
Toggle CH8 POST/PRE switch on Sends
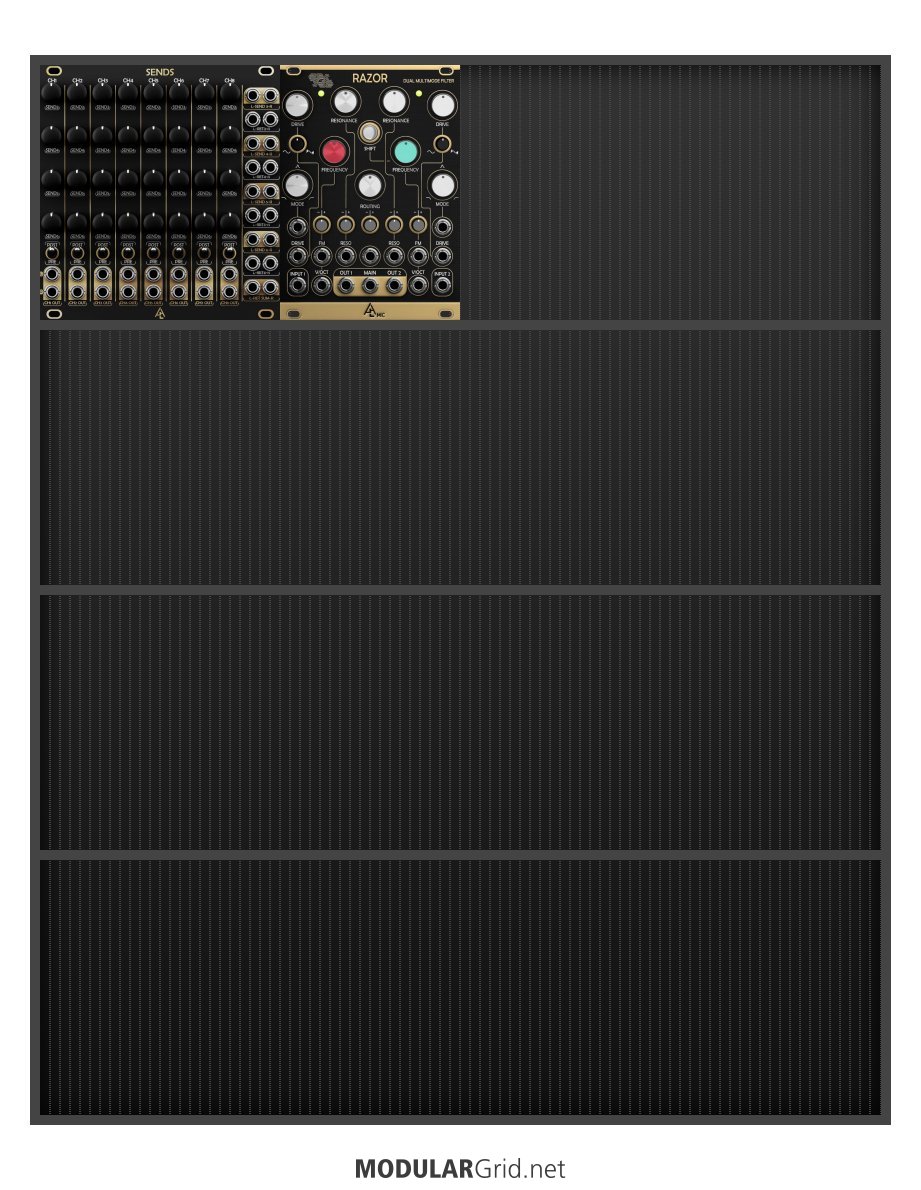[229, 253]
